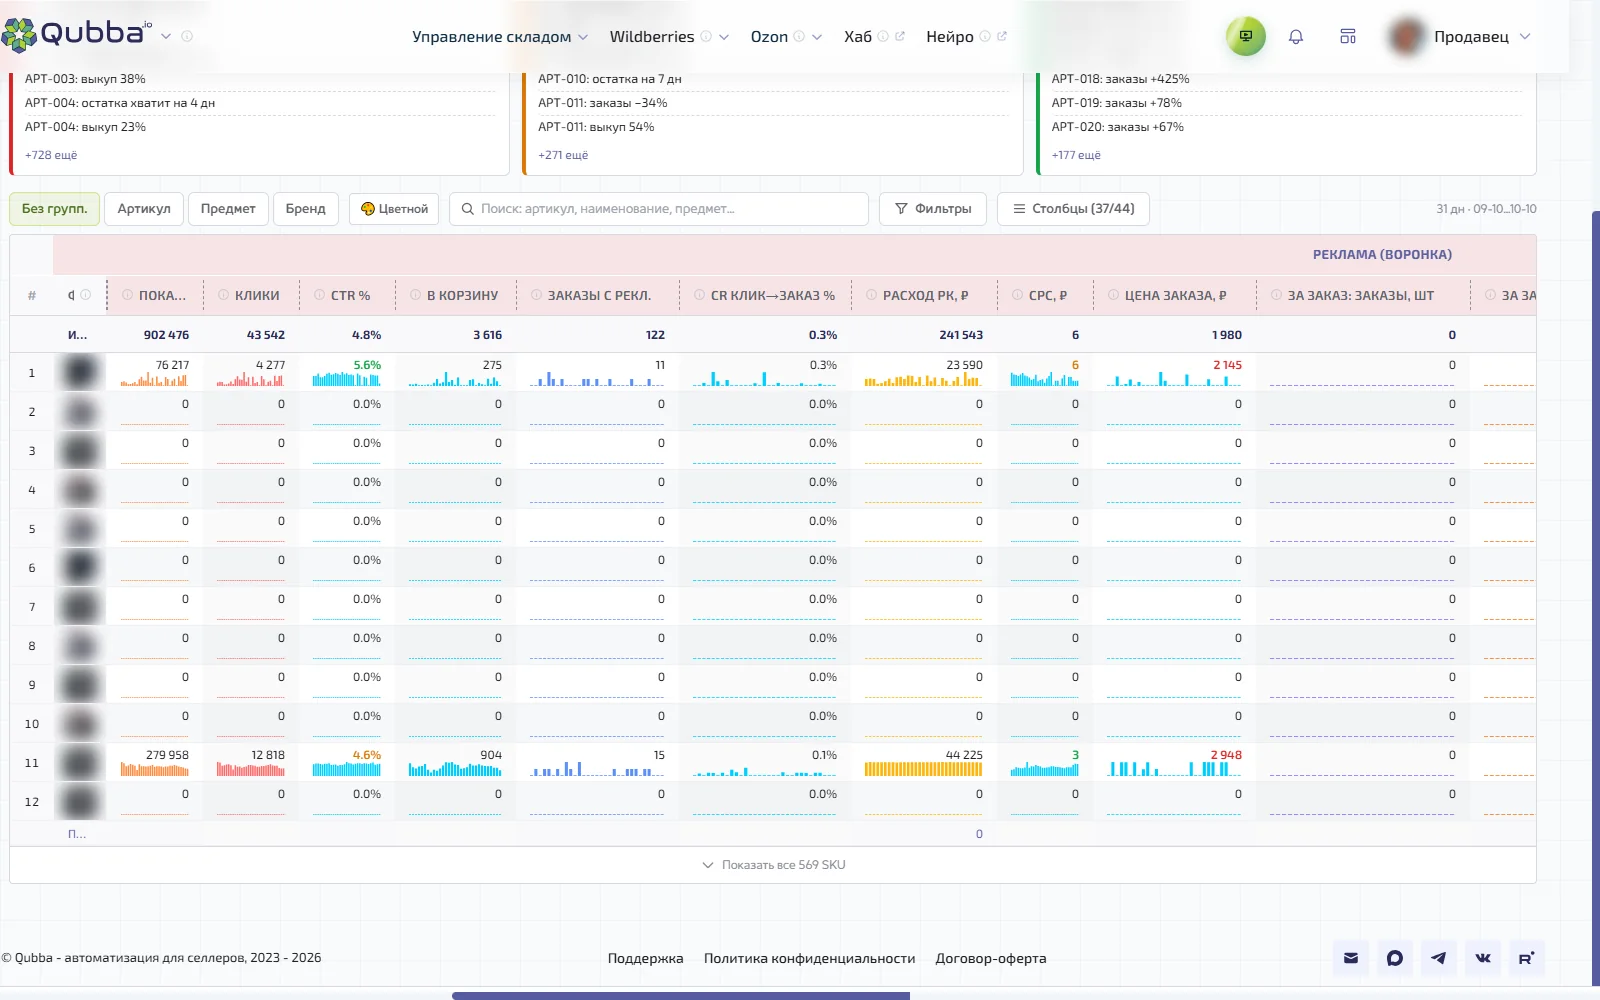The width and height of the screenshot is (1600, 1000).
Task: Click info icon next to Ozon
Action: [799, 36]
